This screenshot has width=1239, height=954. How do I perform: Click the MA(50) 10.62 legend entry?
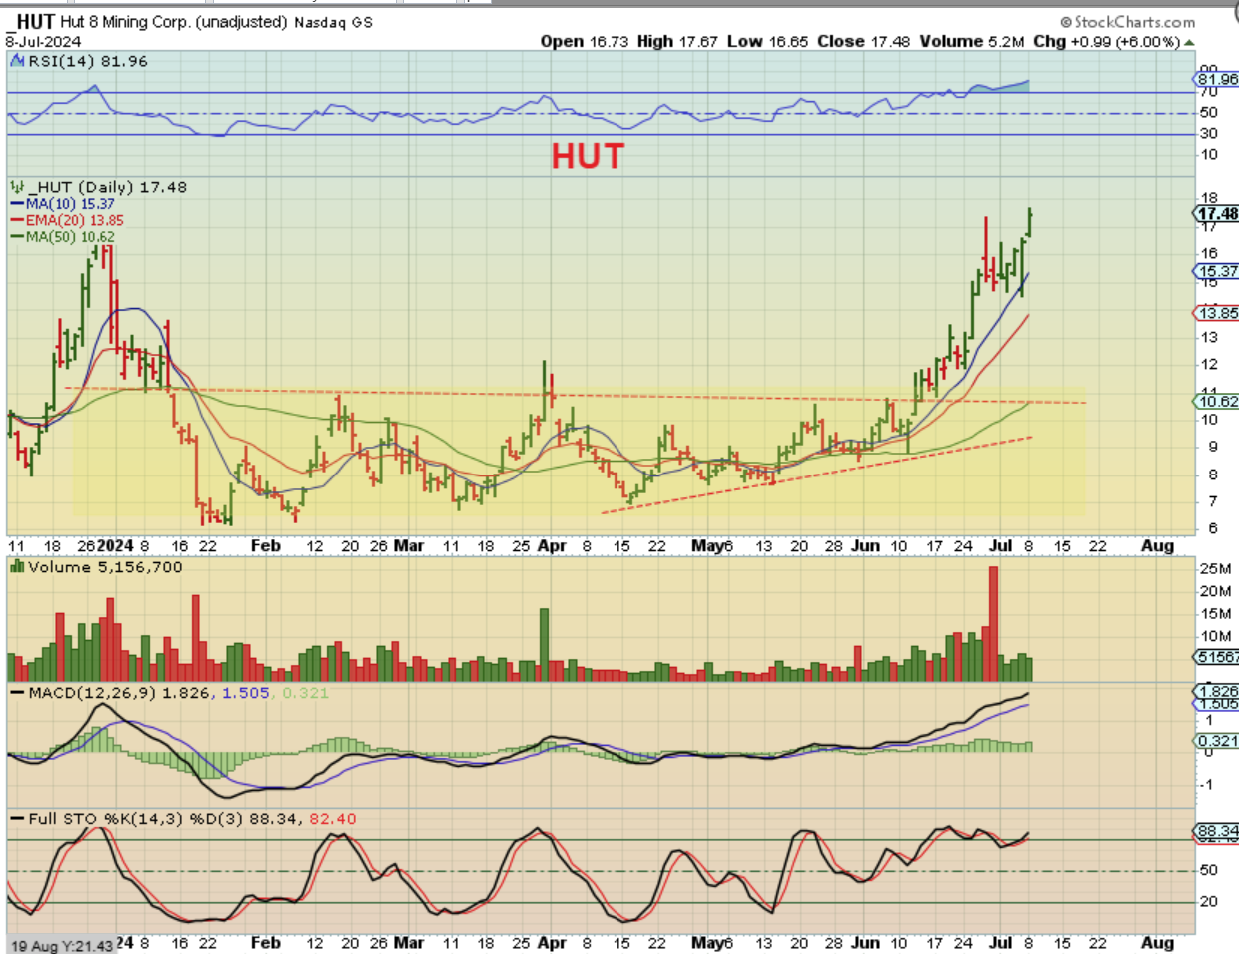70,237
